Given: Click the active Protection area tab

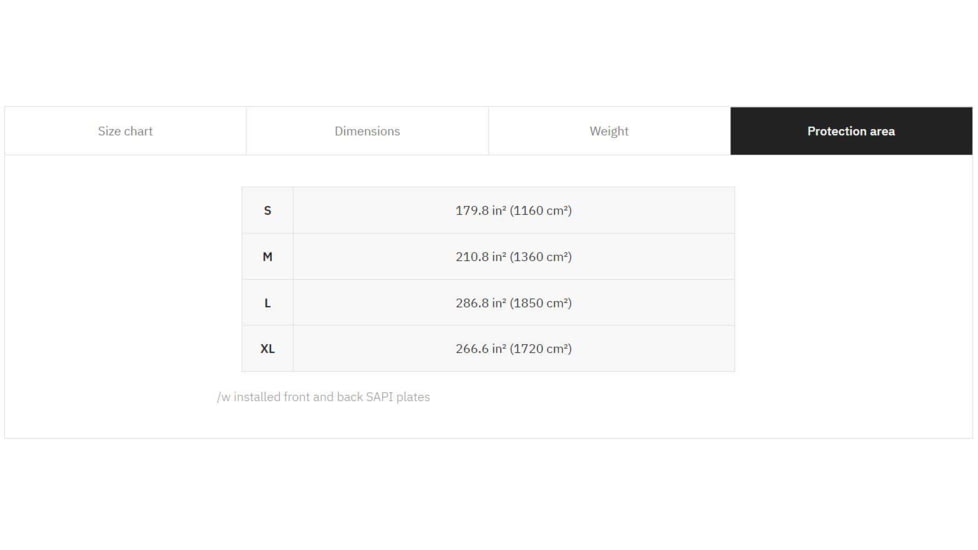Looking at the screenshot, I should [851, 131].
